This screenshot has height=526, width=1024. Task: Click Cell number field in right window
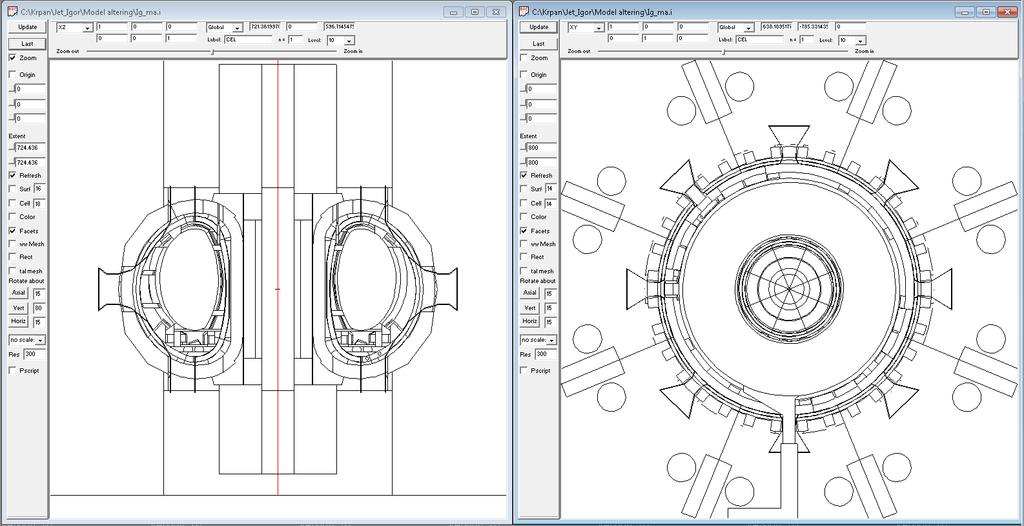[551, 203]
